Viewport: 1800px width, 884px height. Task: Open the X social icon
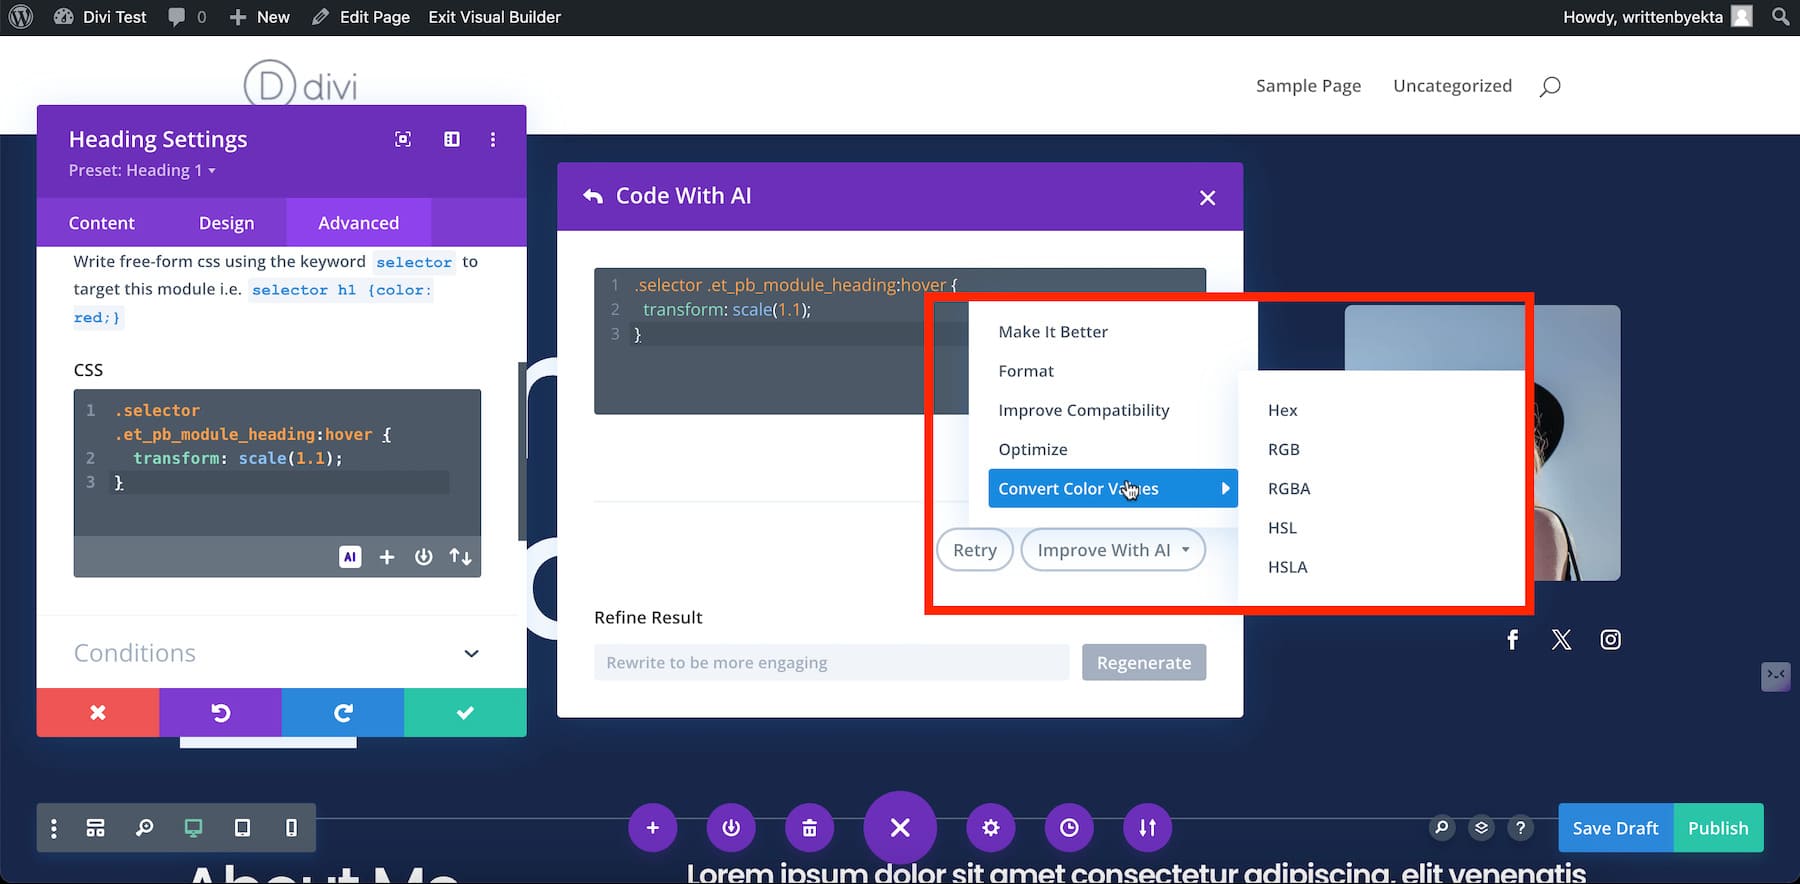[x=1561, y=639]
